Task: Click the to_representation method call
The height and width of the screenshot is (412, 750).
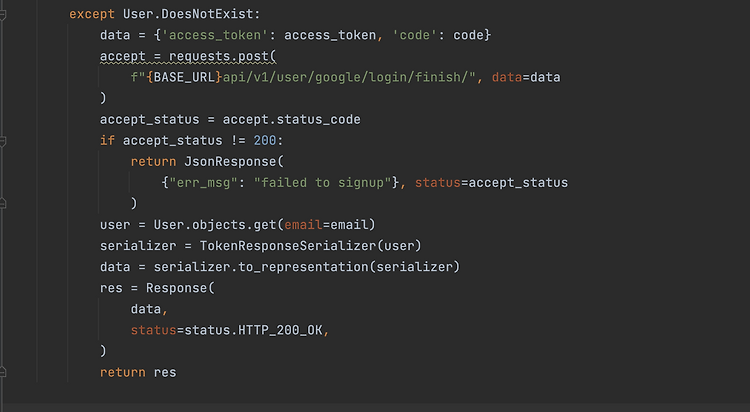Action: pyautogui.click(x=303, y=267)
